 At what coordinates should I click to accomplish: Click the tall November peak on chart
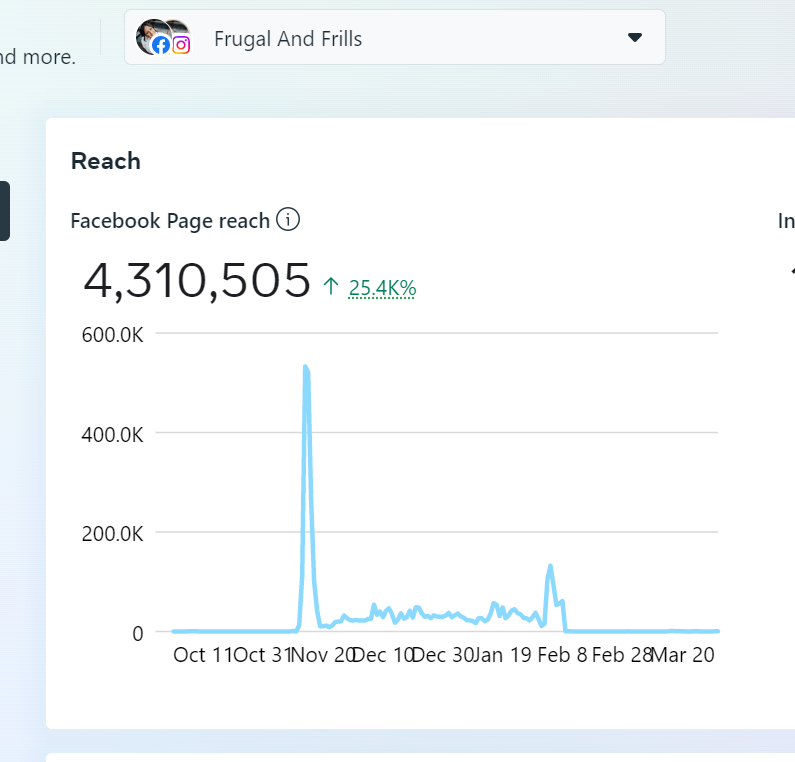[306, 367]
